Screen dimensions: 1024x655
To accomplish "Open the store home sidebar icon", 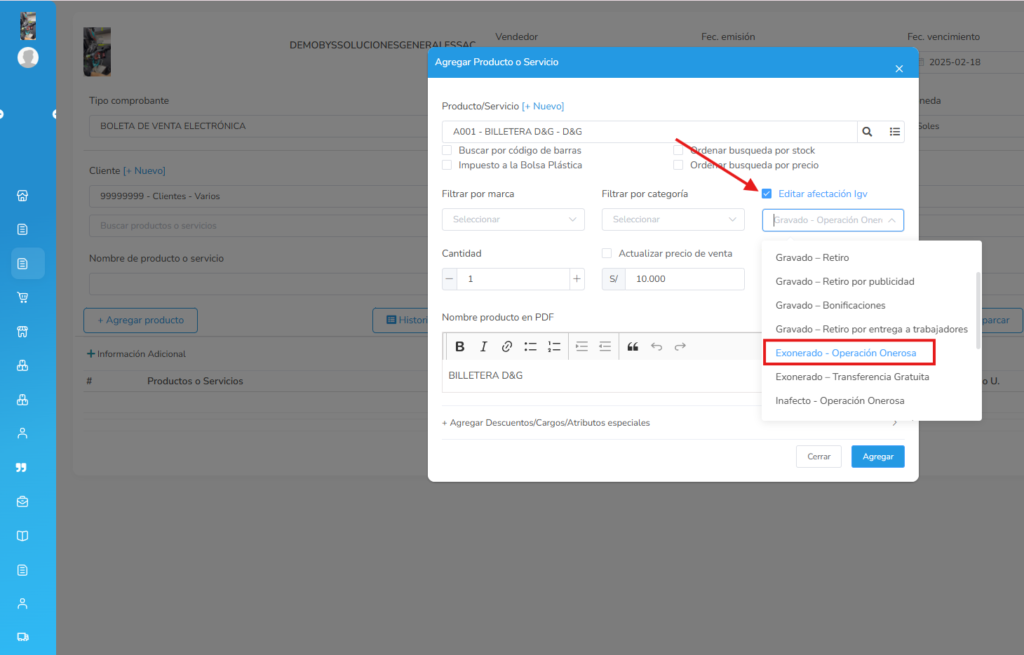I will click(x=22, y=195).
